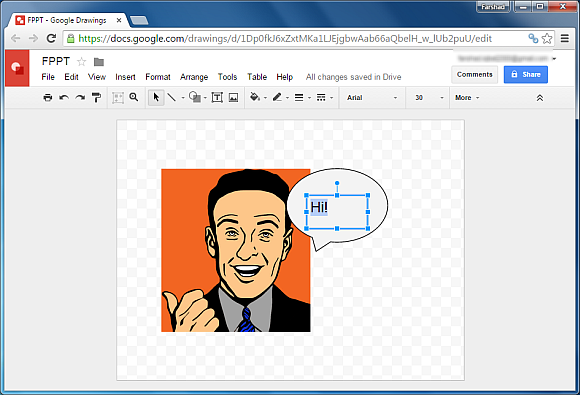Open the Line weight options

coord(299,98)
